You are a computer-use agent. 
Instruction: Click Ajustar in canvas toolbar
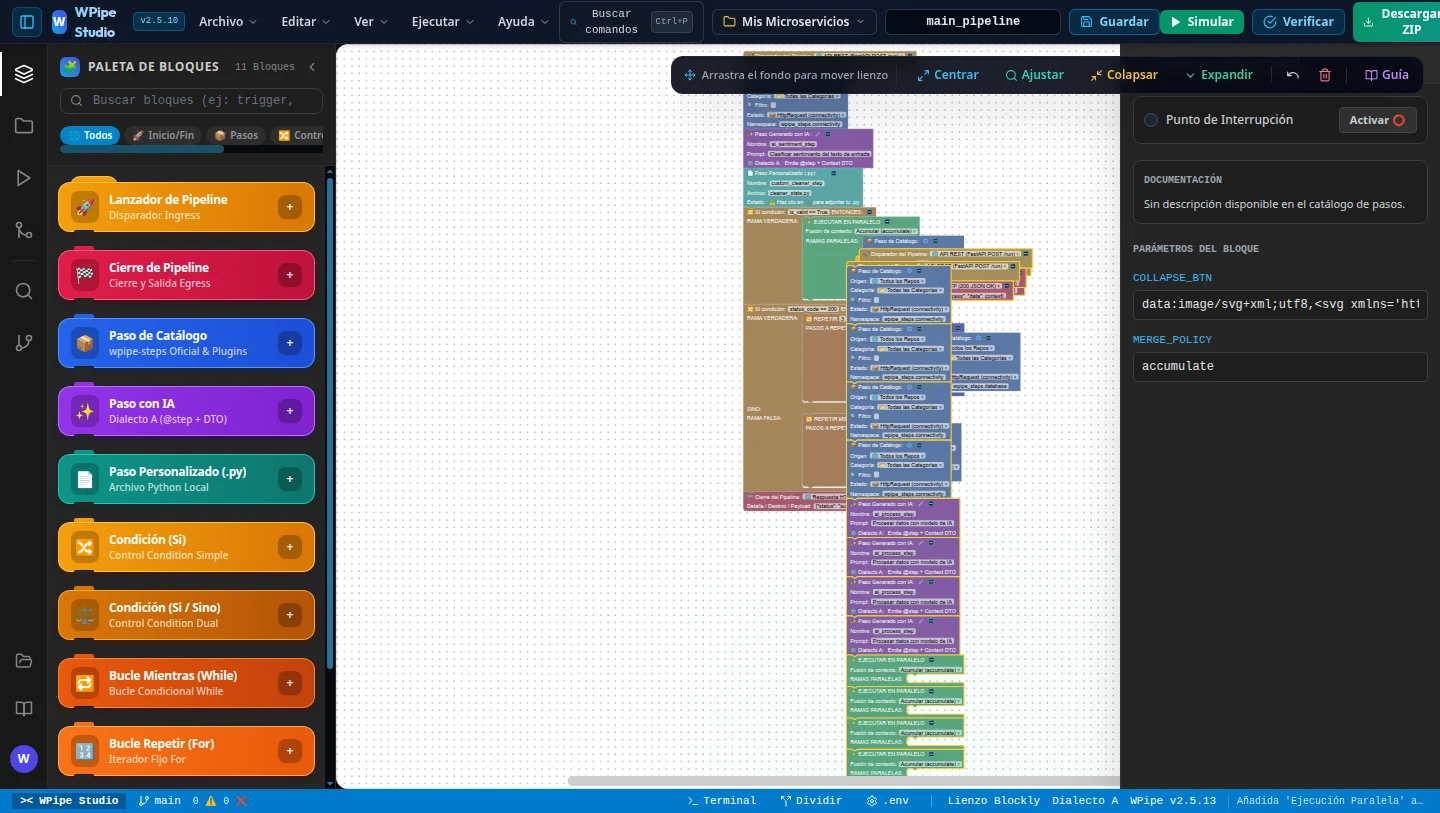pos(1034,75)
